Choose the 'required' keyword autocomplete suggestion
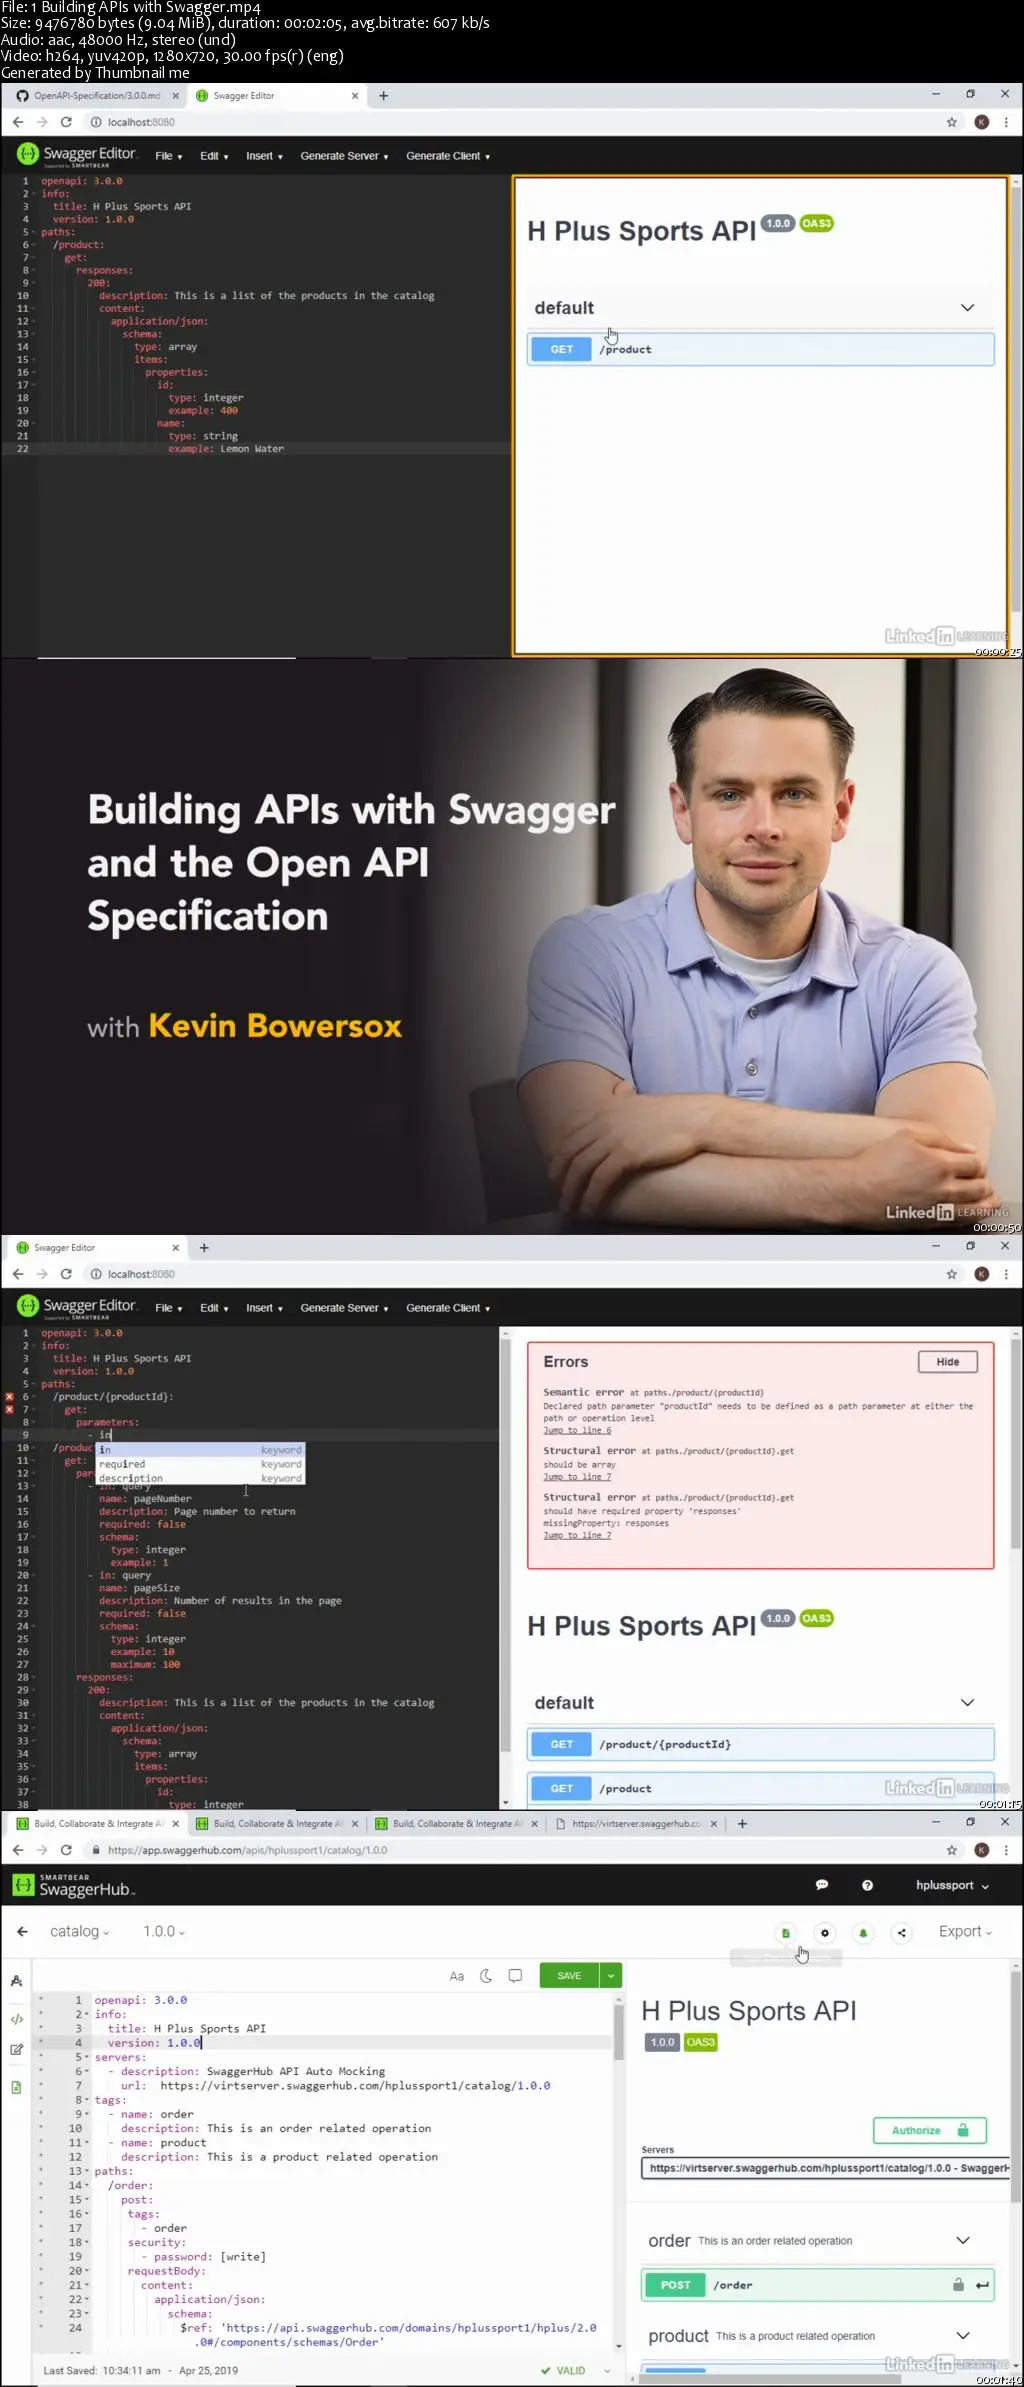 point(200,1464)
